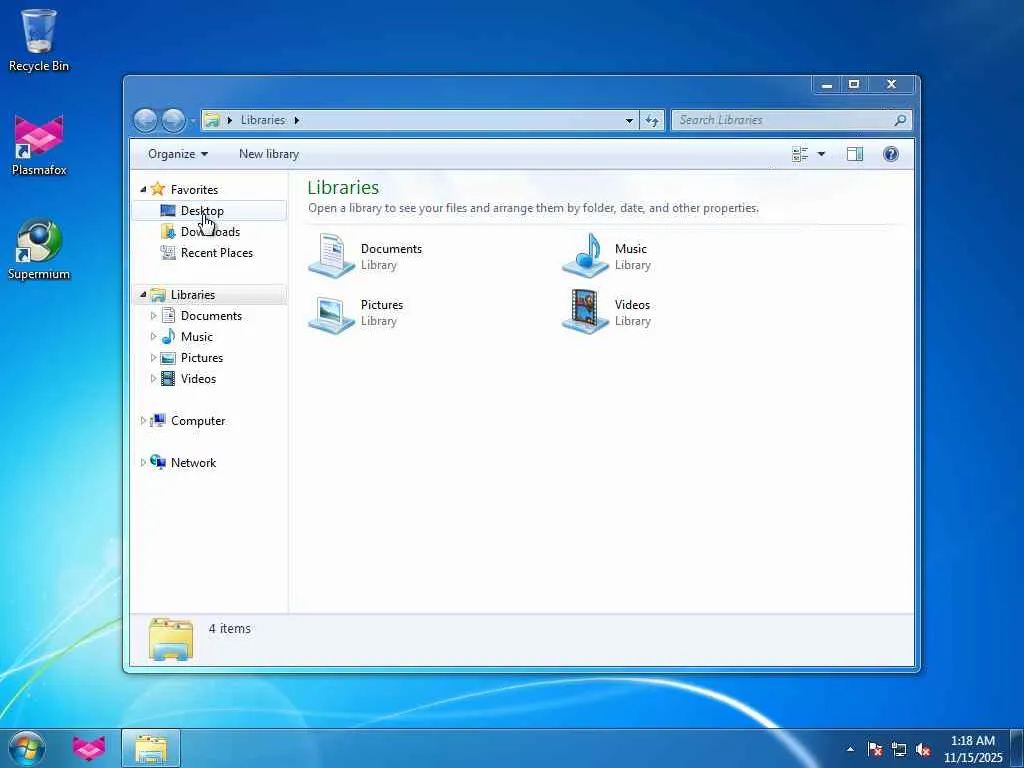Expand the Computer tree node
The width and height of the screenshot is (1024, 768).
[143, 421]
